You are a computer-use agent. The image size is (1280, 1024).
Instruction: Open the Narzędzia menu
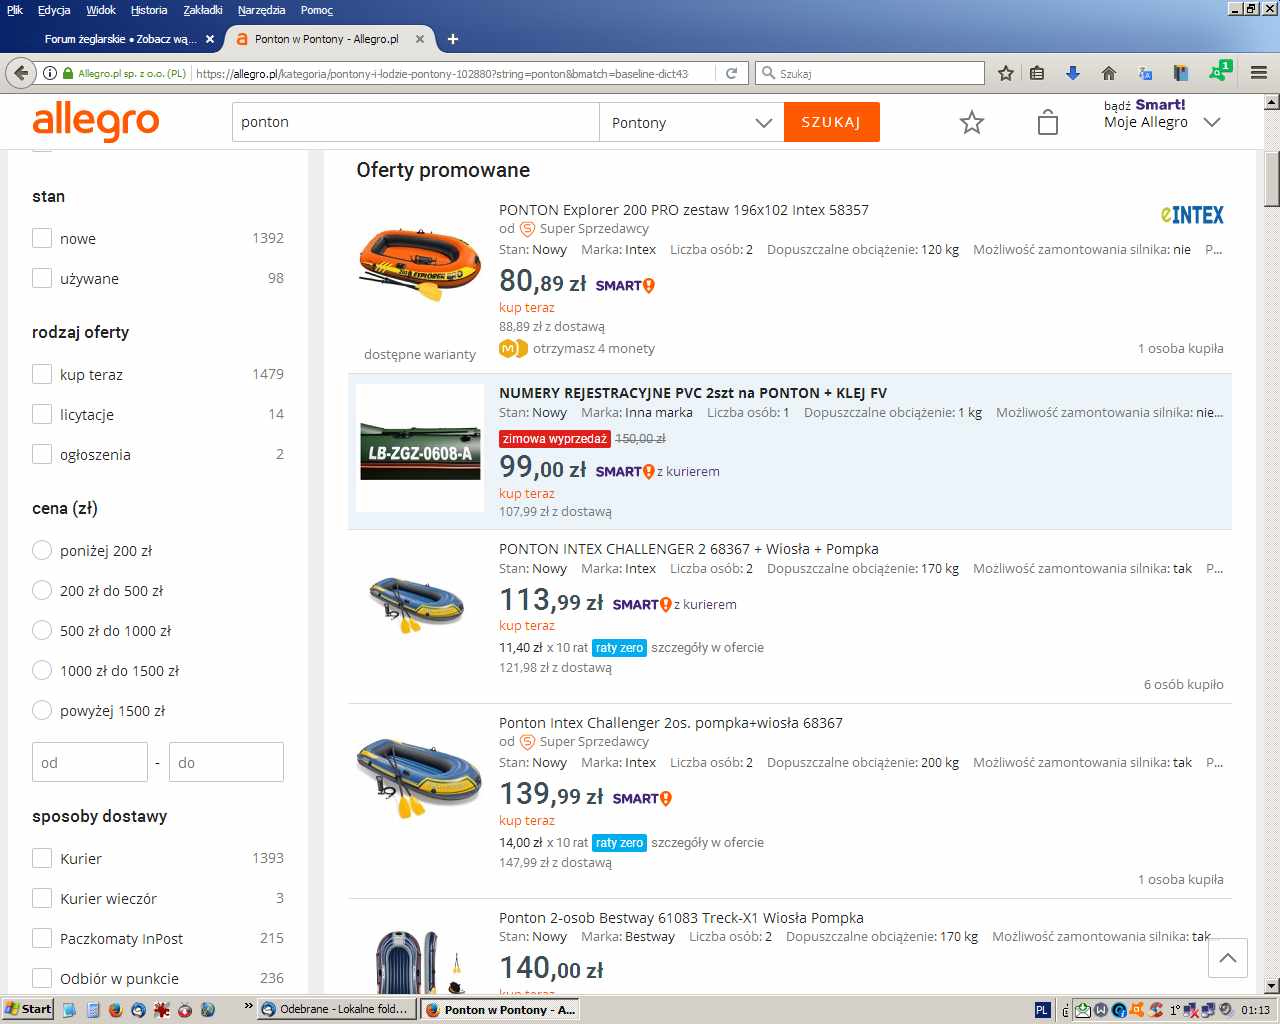point(262,10)
